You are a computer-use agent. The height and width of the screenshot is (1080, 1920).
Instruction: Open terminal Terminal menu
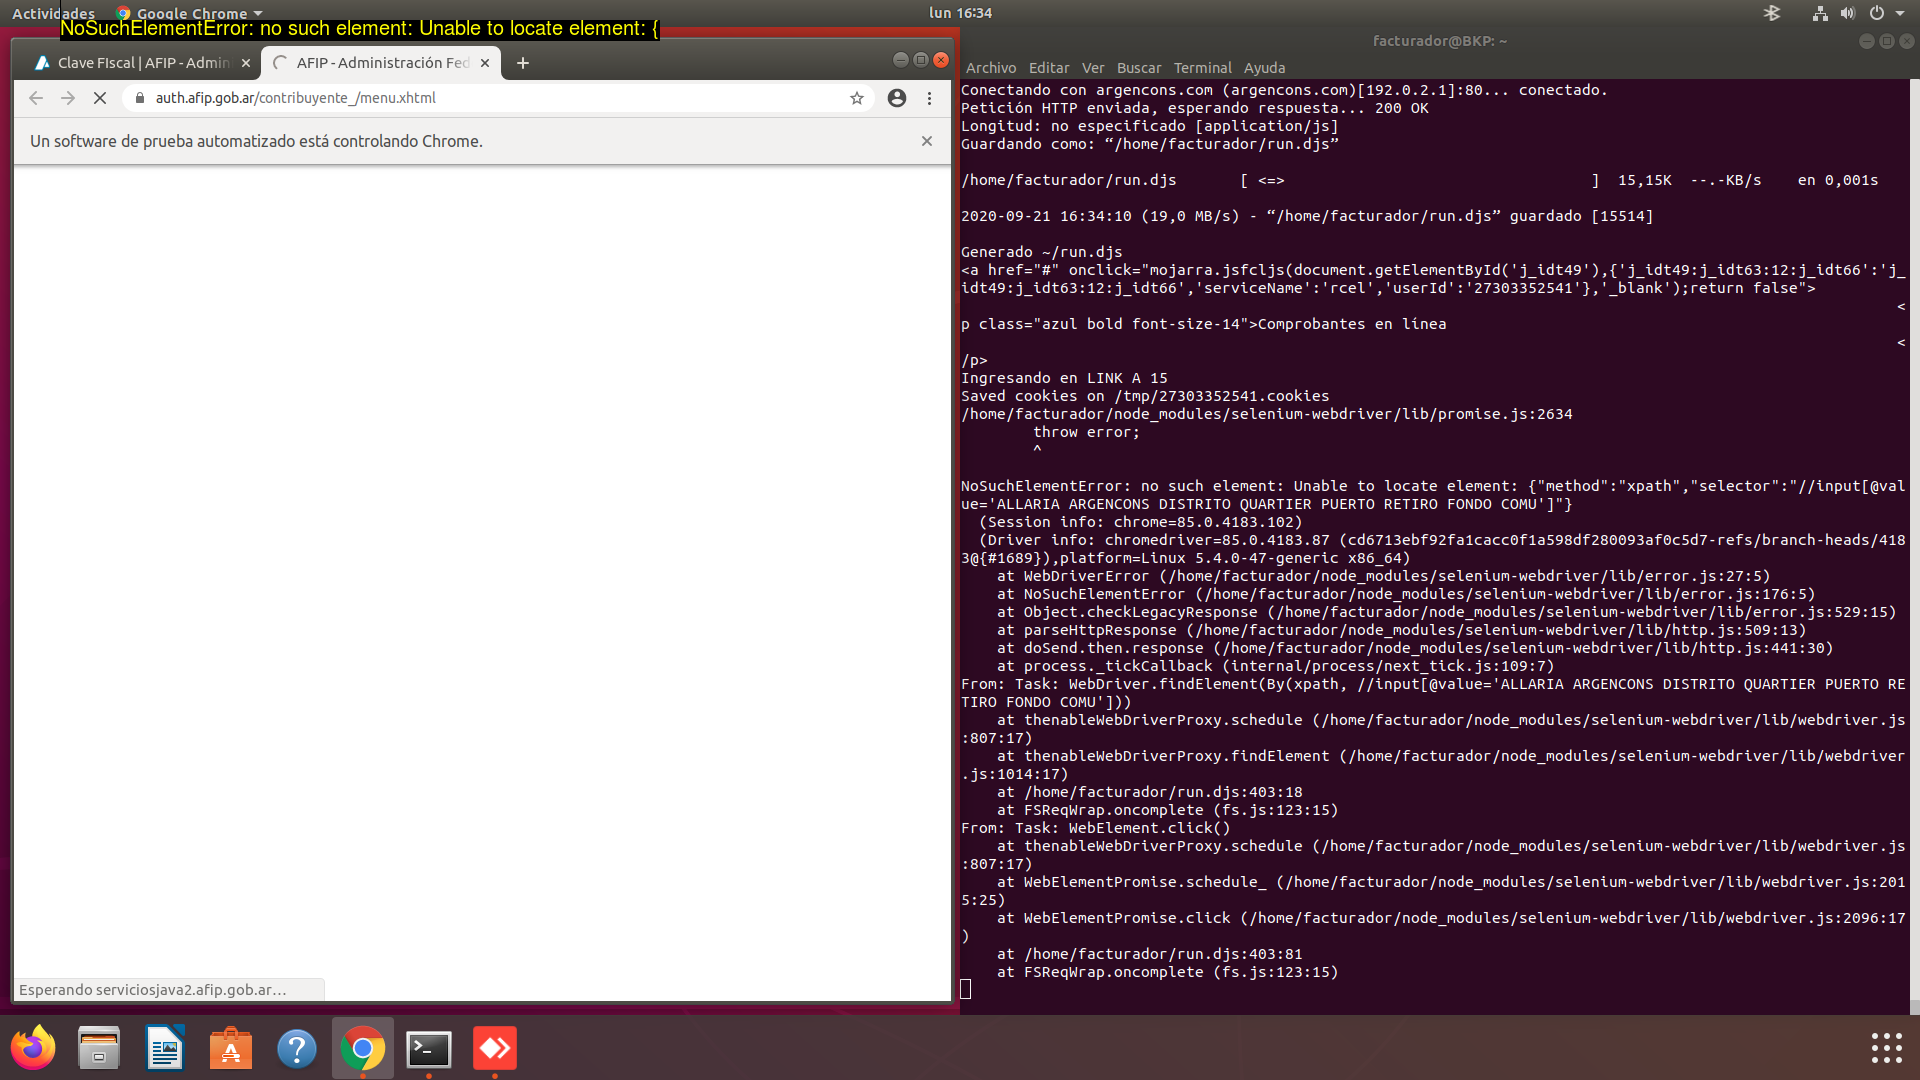click(1203, 68)
